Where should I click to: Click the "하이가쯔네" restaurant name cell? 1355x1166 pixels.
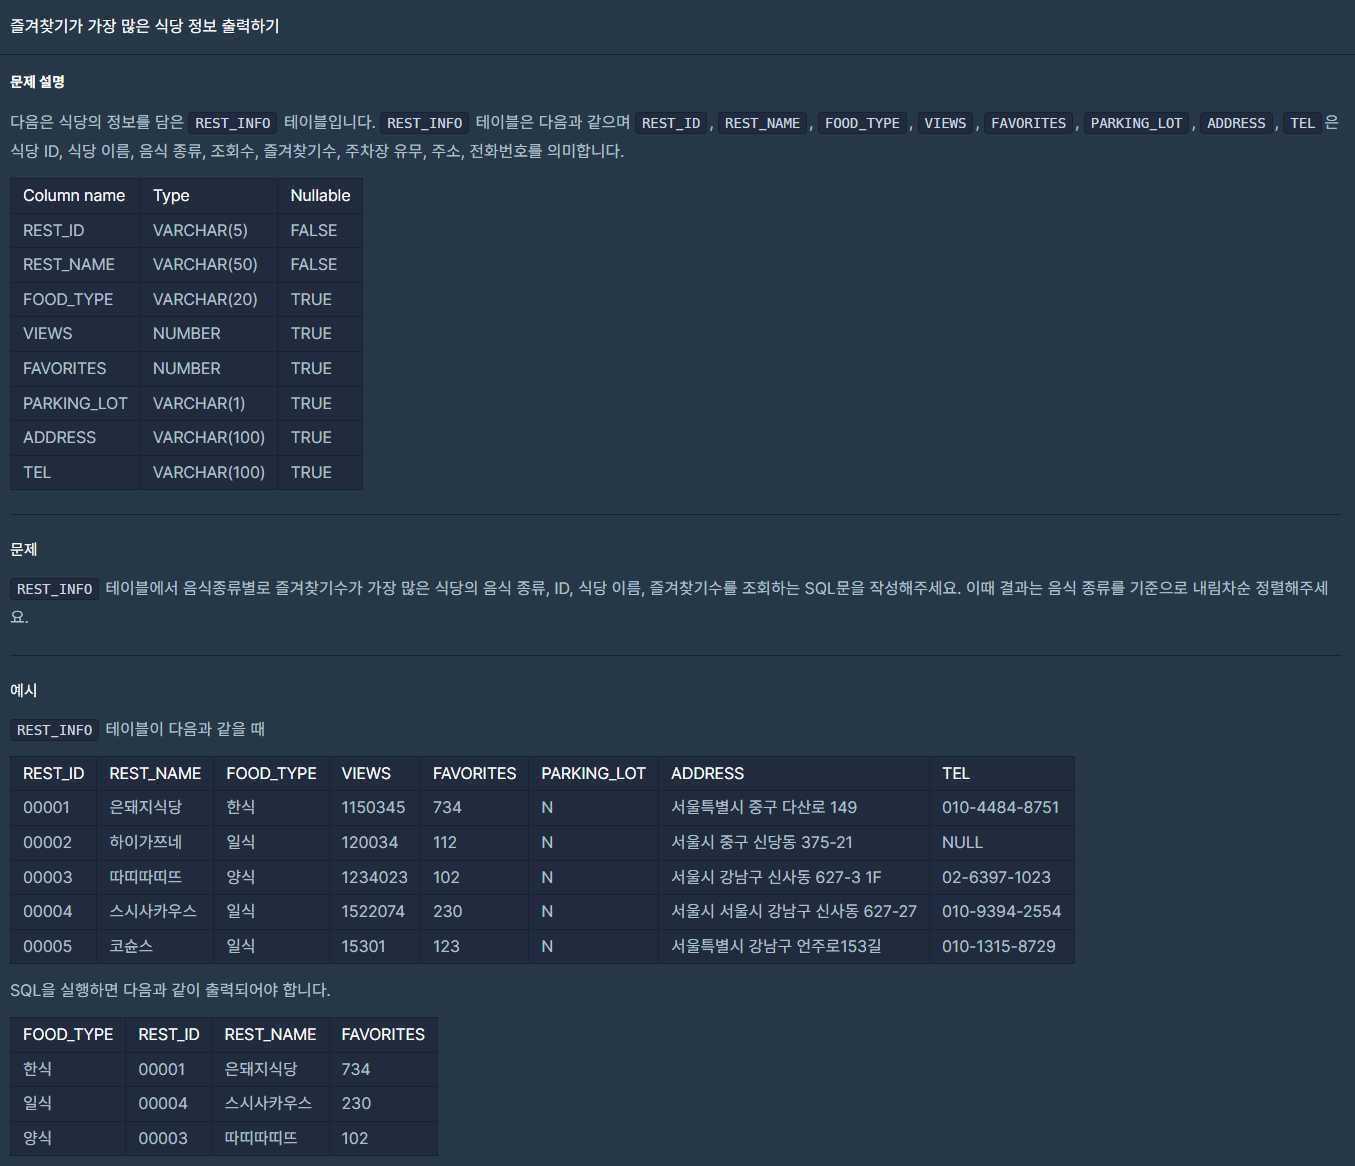point(146,843)
